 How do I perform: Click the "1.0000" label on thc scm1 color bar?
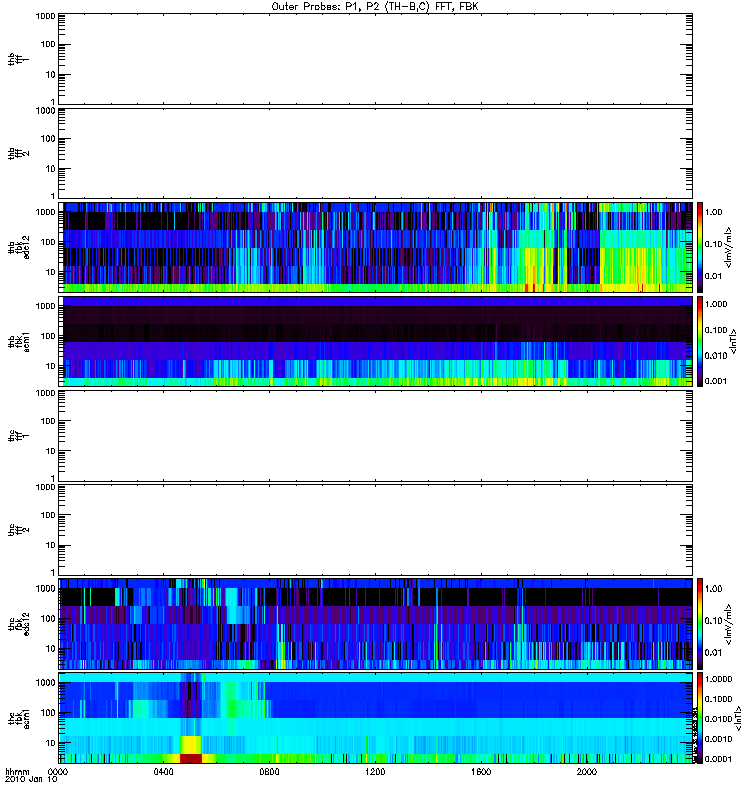tap(718, 679)
